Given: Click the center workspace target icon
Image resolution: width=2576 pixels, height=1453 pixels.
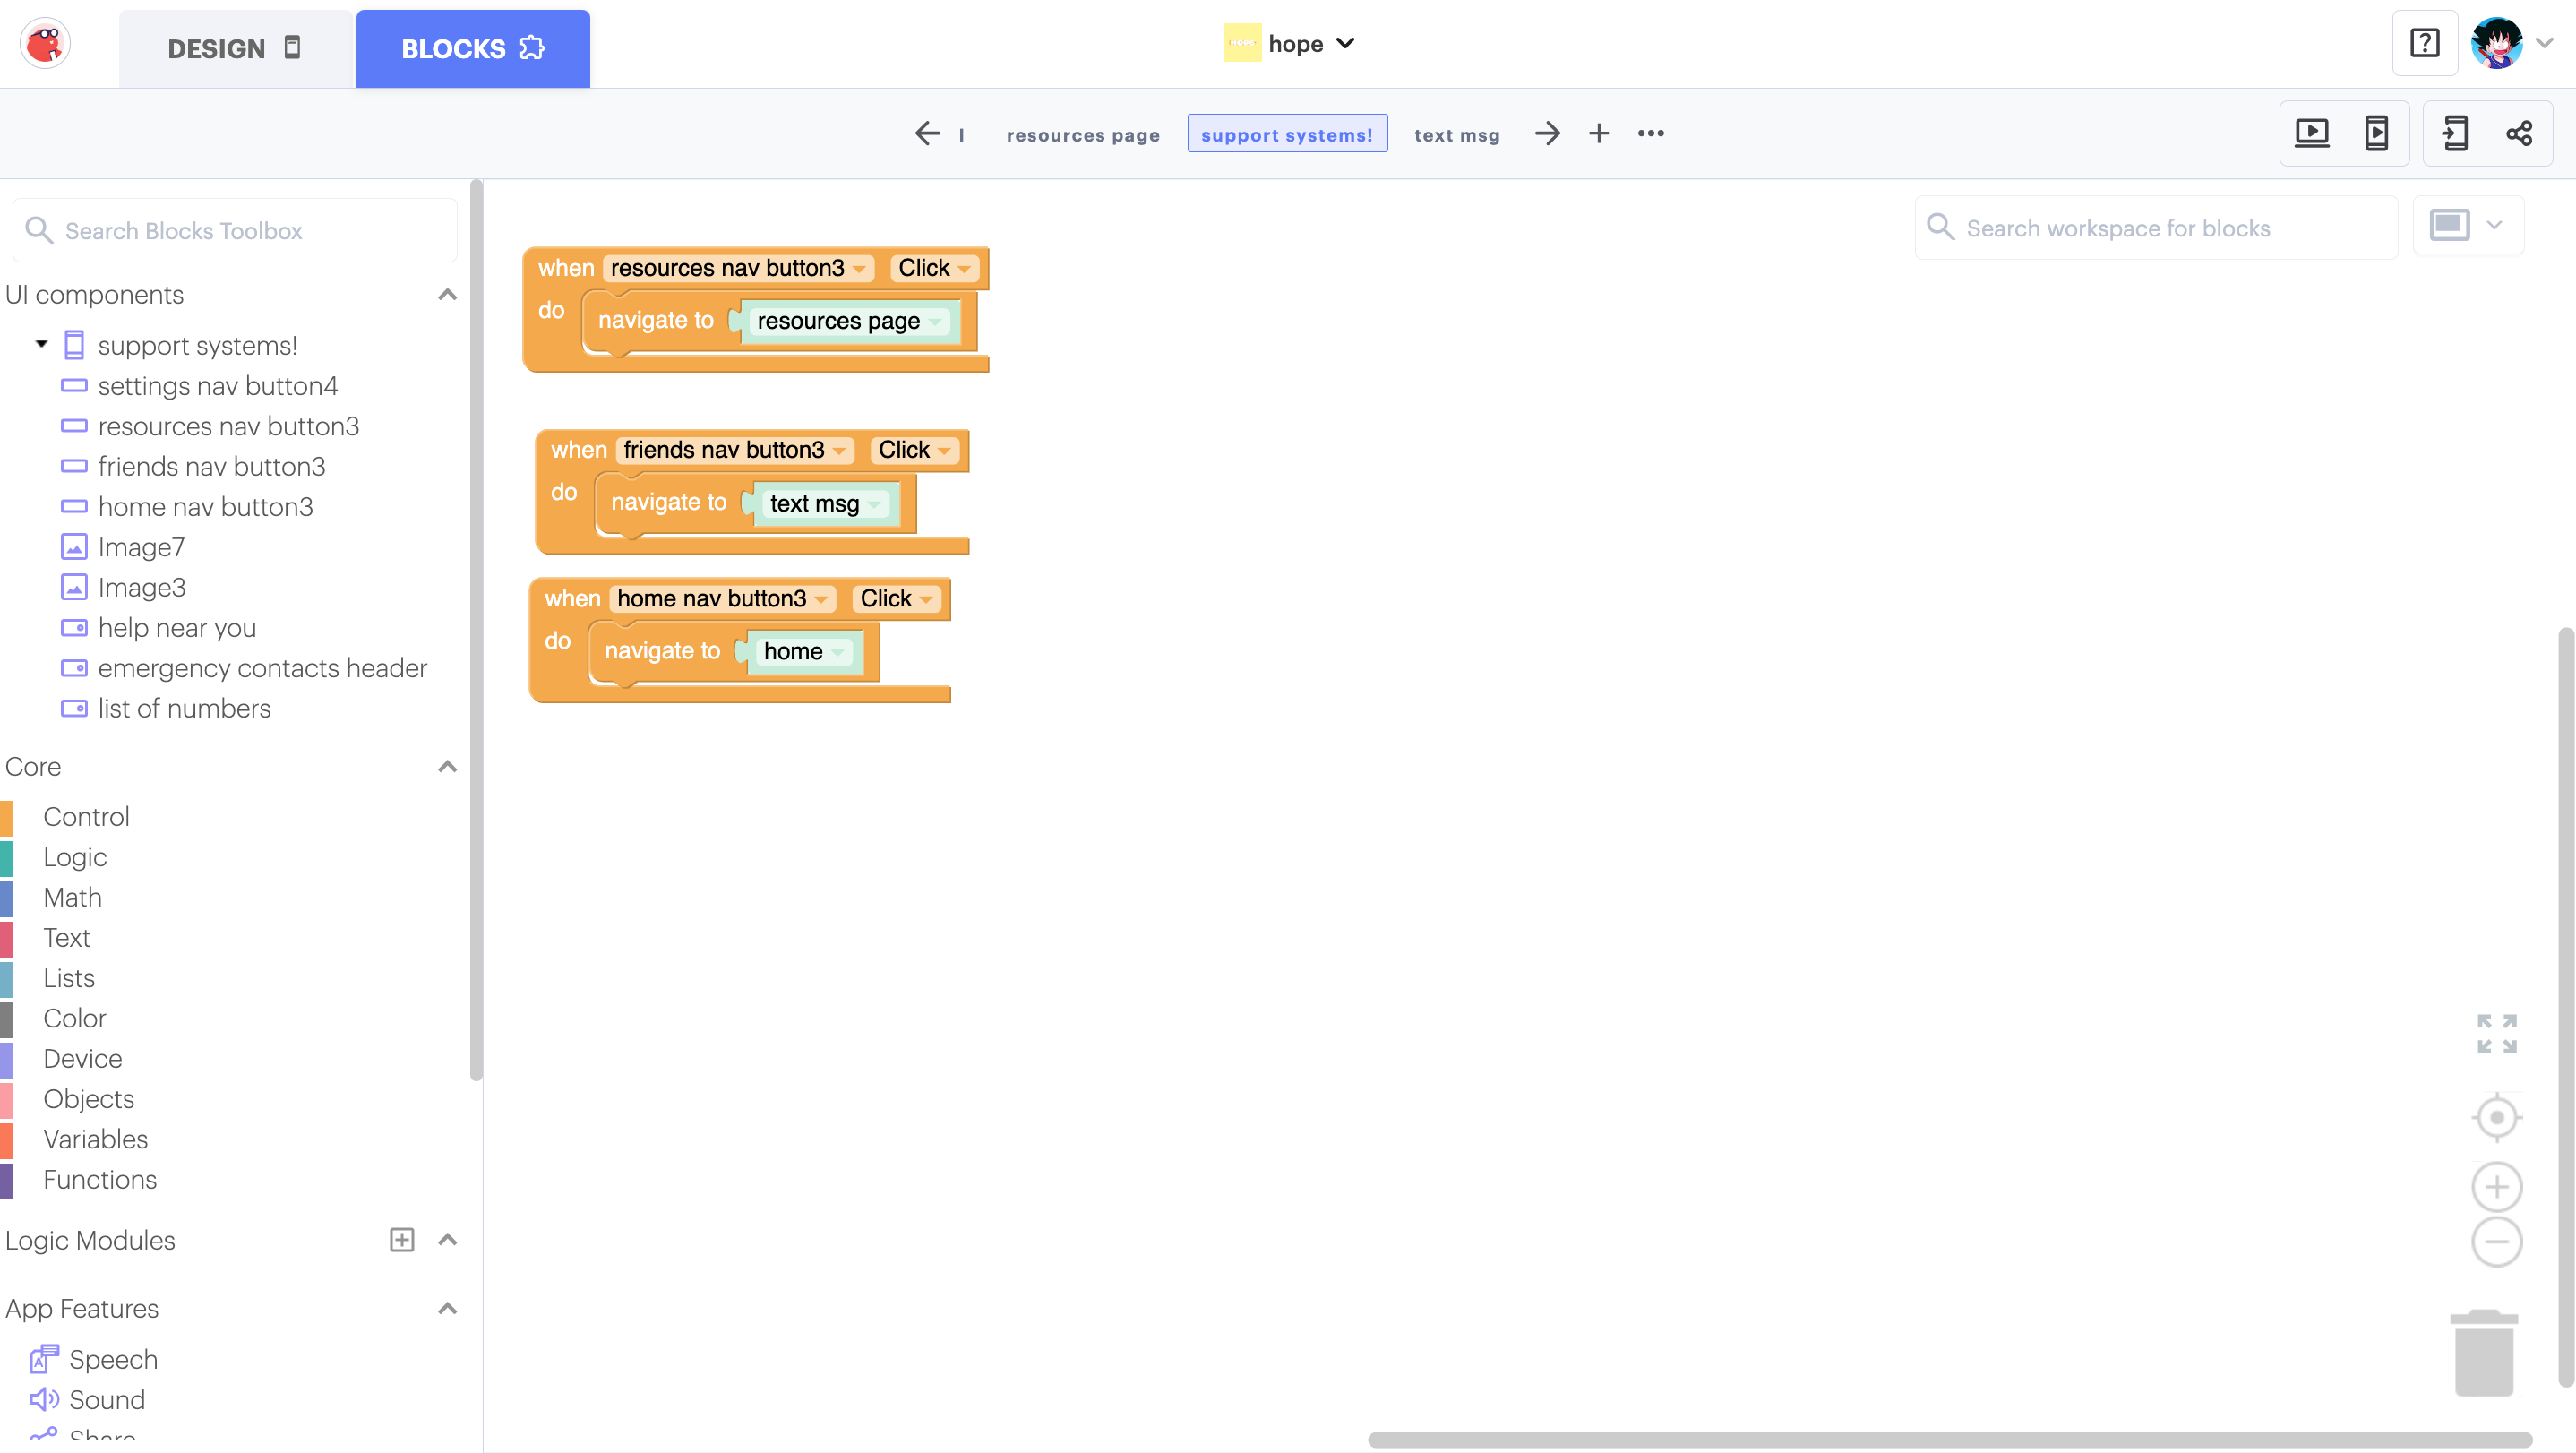Looking at the screenshot, I should [x=2496, y=1117].
